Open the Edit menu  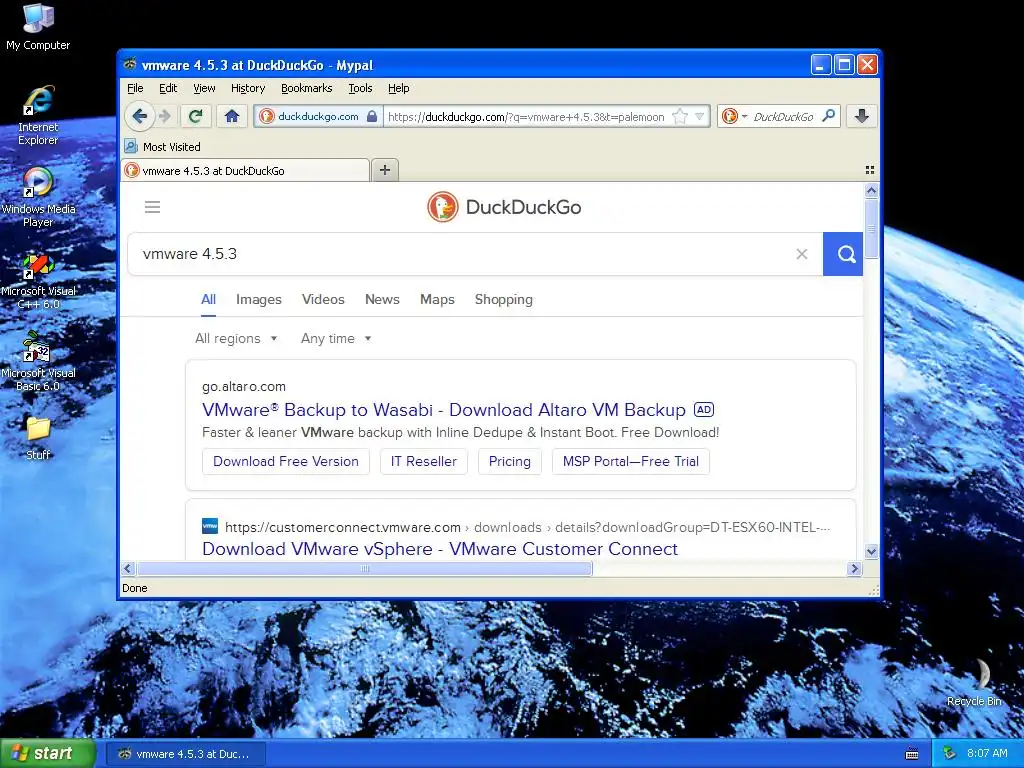point(168,88)
